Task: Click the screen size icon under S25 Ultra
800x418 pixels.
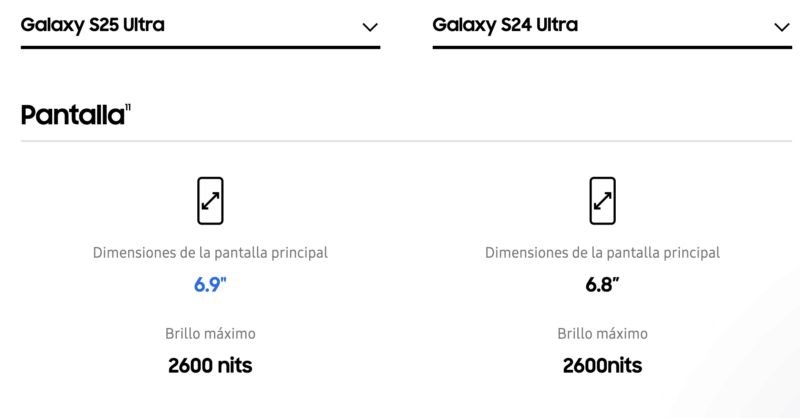Action: click(x=210, y=201)
